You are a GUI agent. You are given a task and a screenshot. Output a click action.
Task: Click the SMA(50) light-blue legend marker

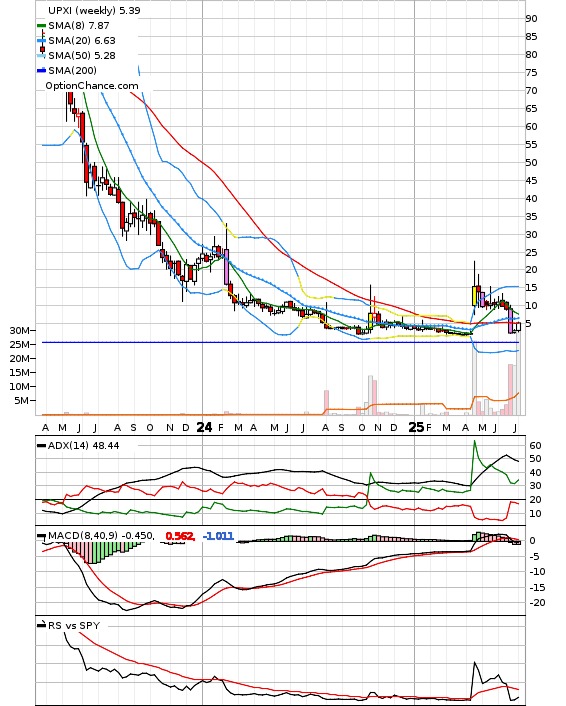(x=41, y=56)
